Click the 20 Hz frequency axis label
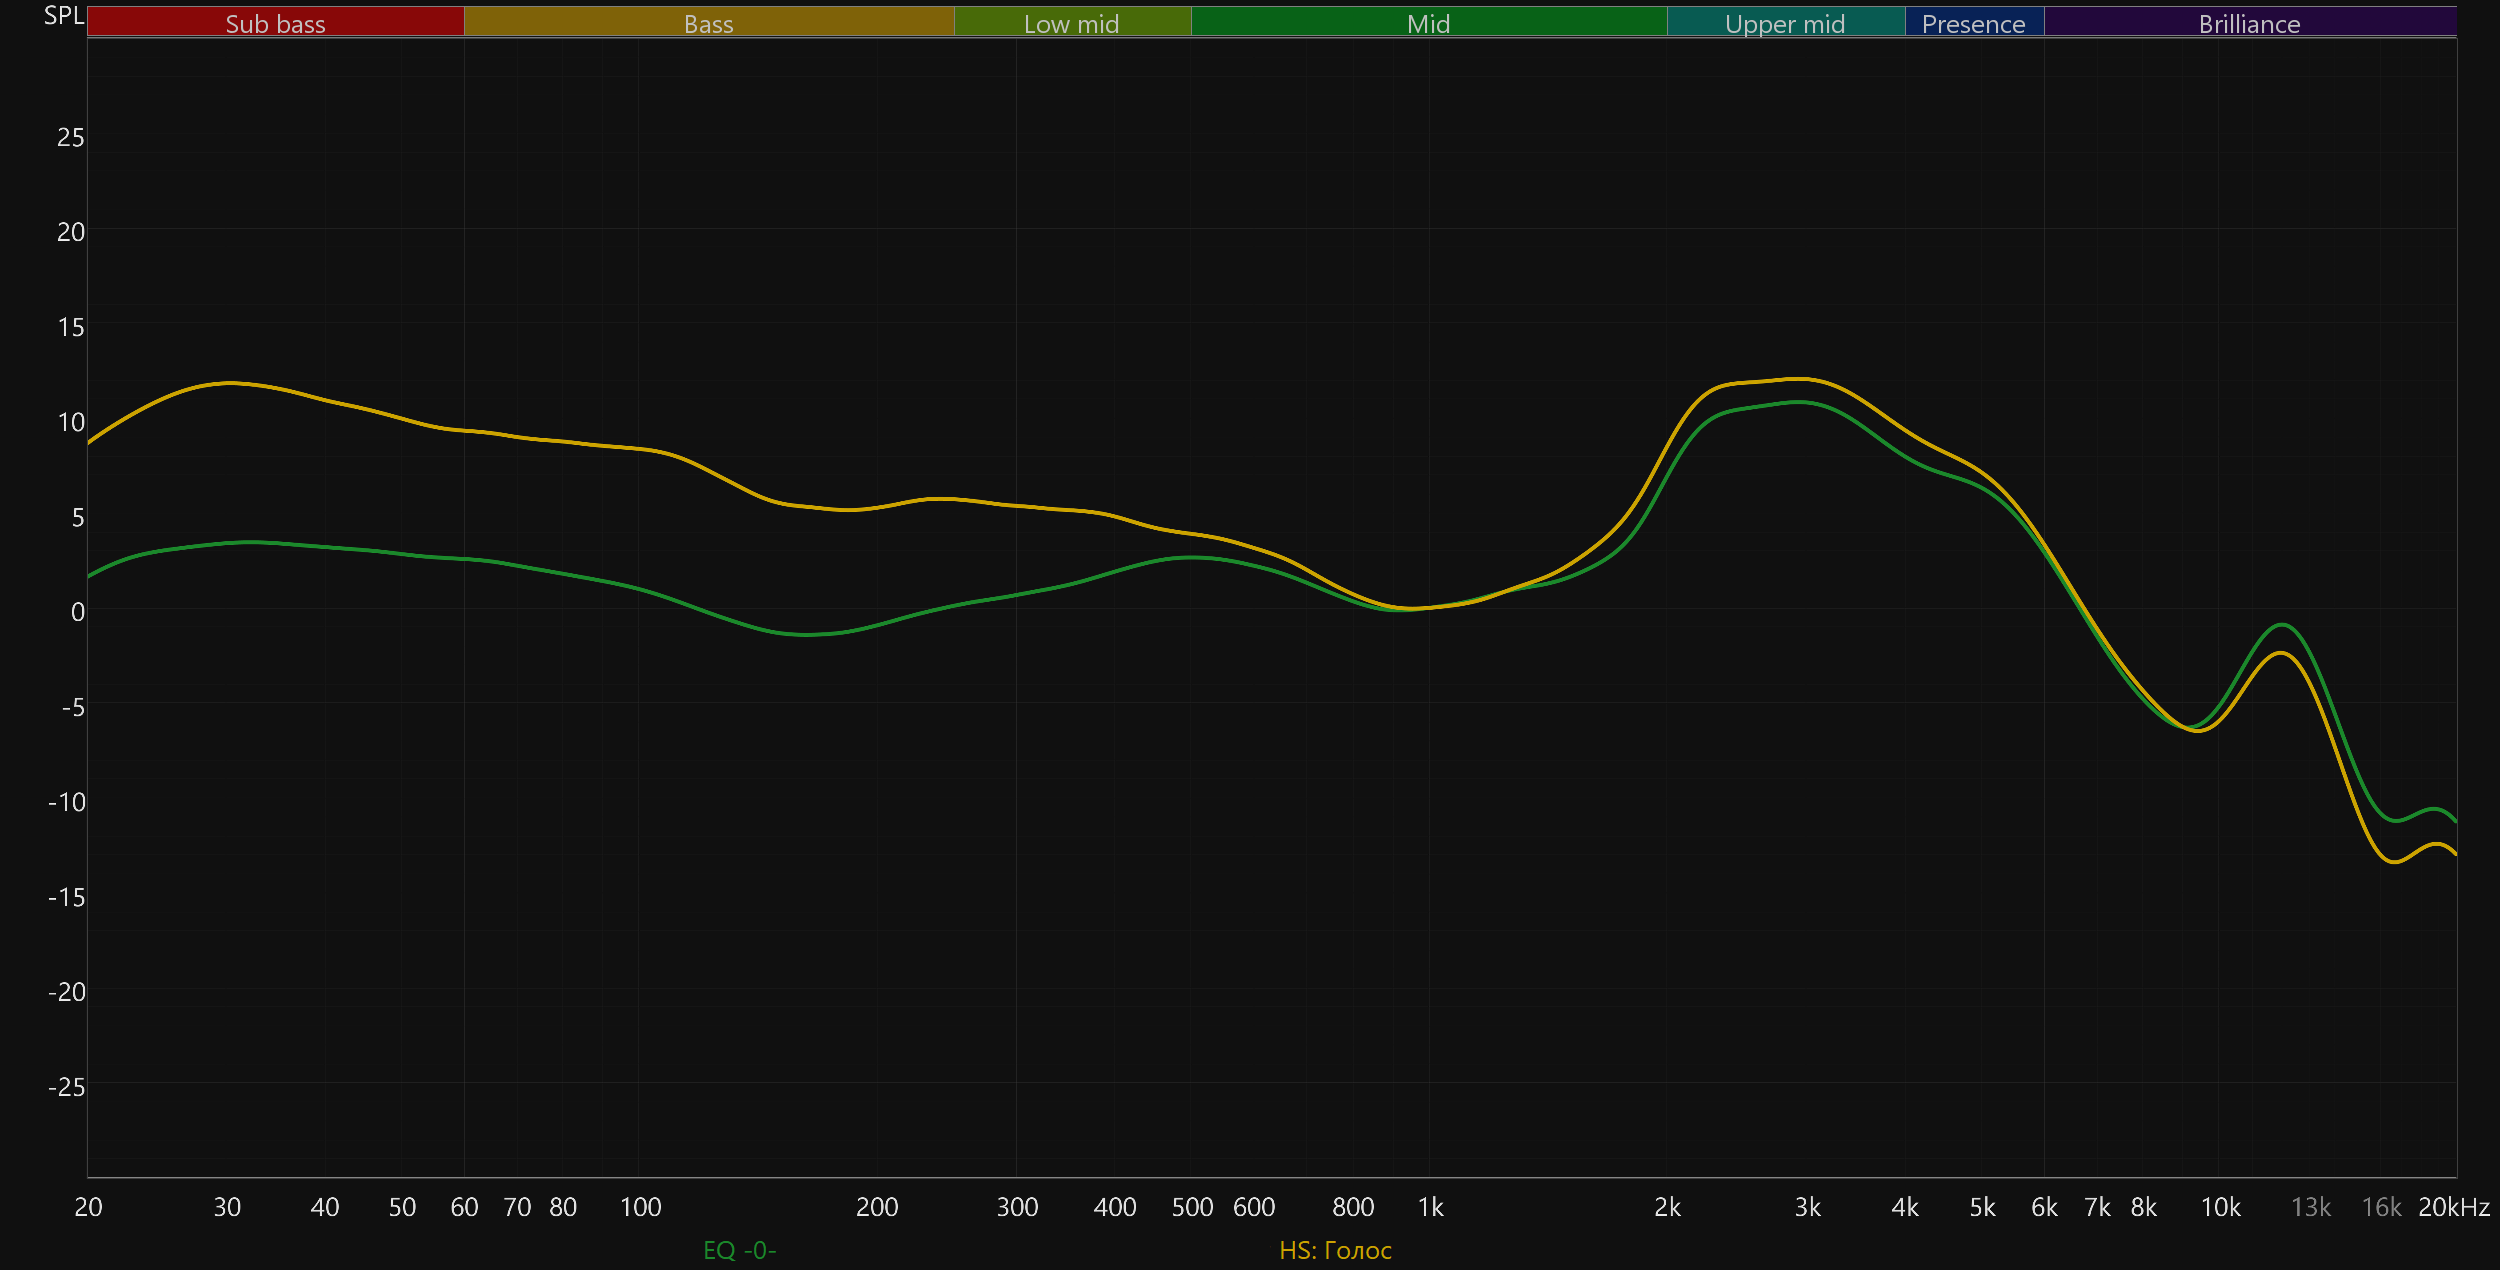 [88, 1207]
